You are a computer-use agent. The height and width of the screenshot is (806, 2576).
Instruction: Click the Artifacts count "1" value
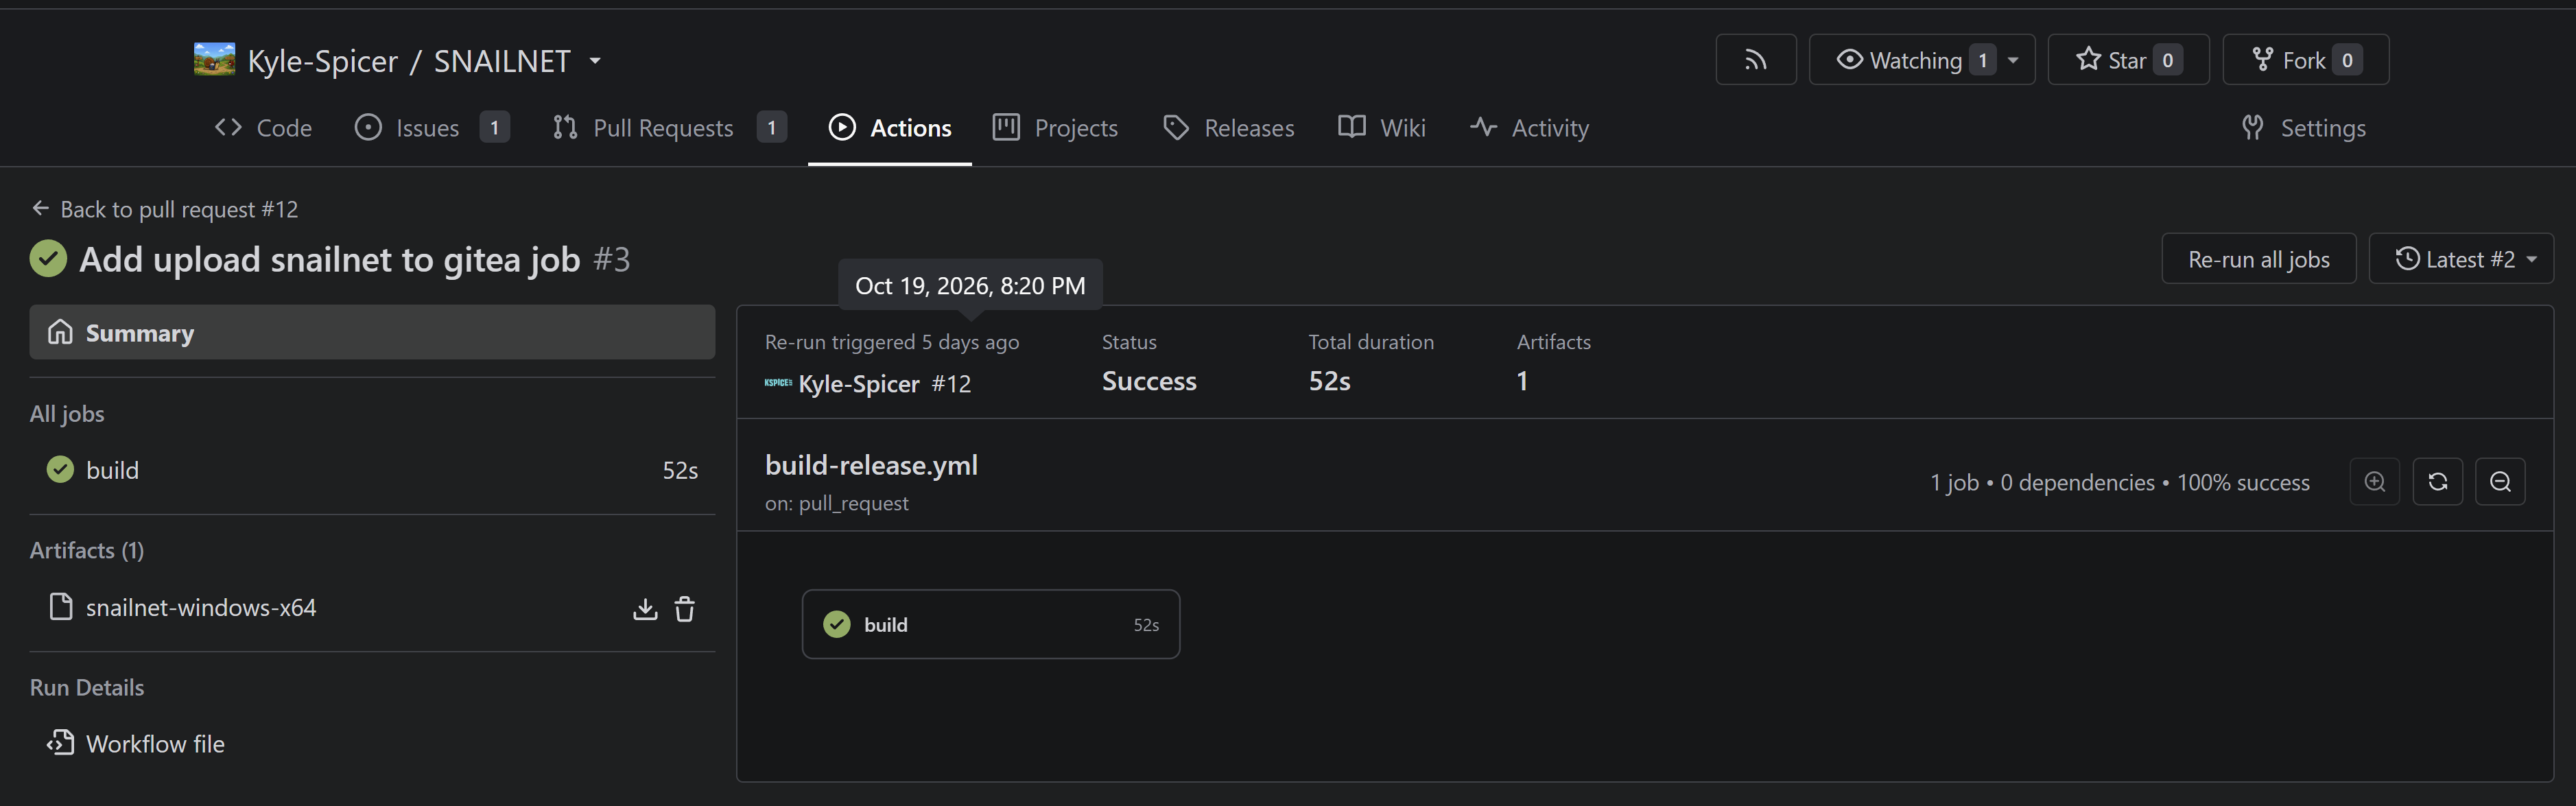pyautogui.click(x=1522, y=381)
